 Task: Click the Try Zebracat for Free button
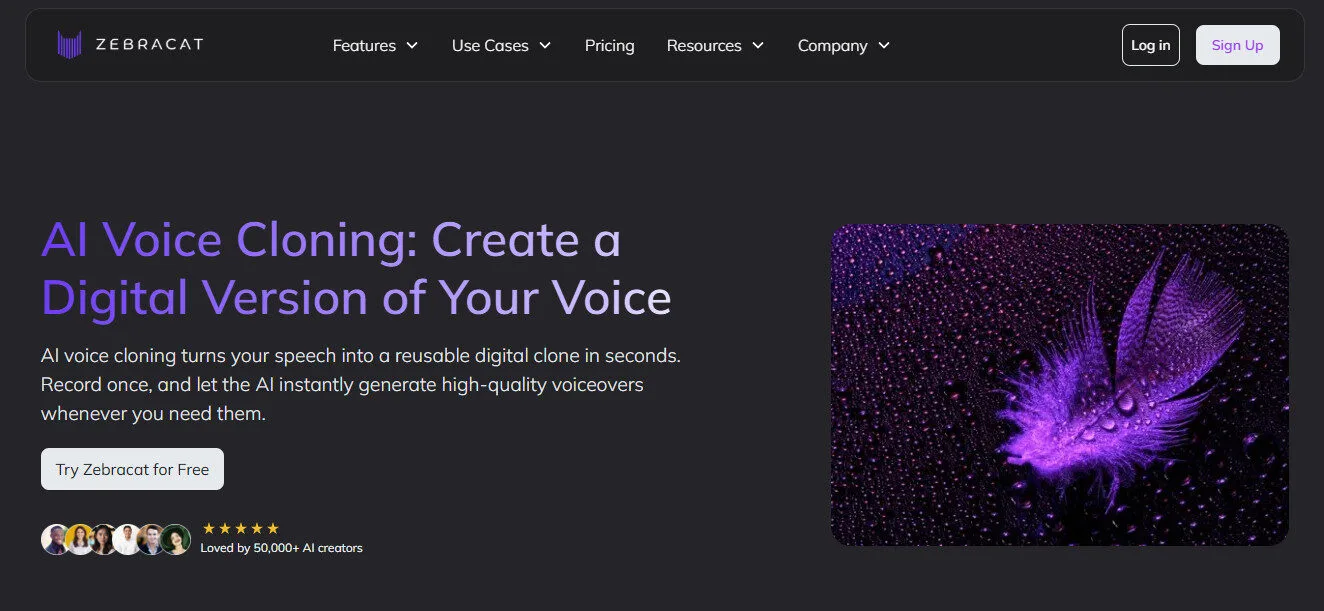pyautogui.click(x=132, y=468)
